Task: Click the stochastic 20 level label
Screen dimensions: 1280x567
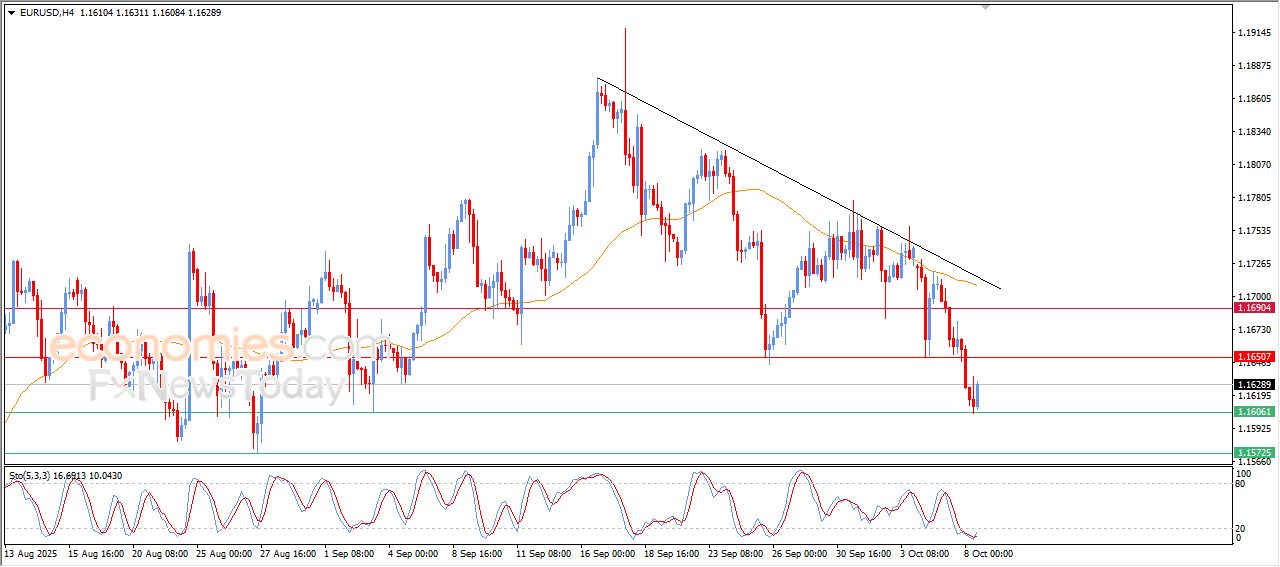Action: click(x=1241, y=527)
